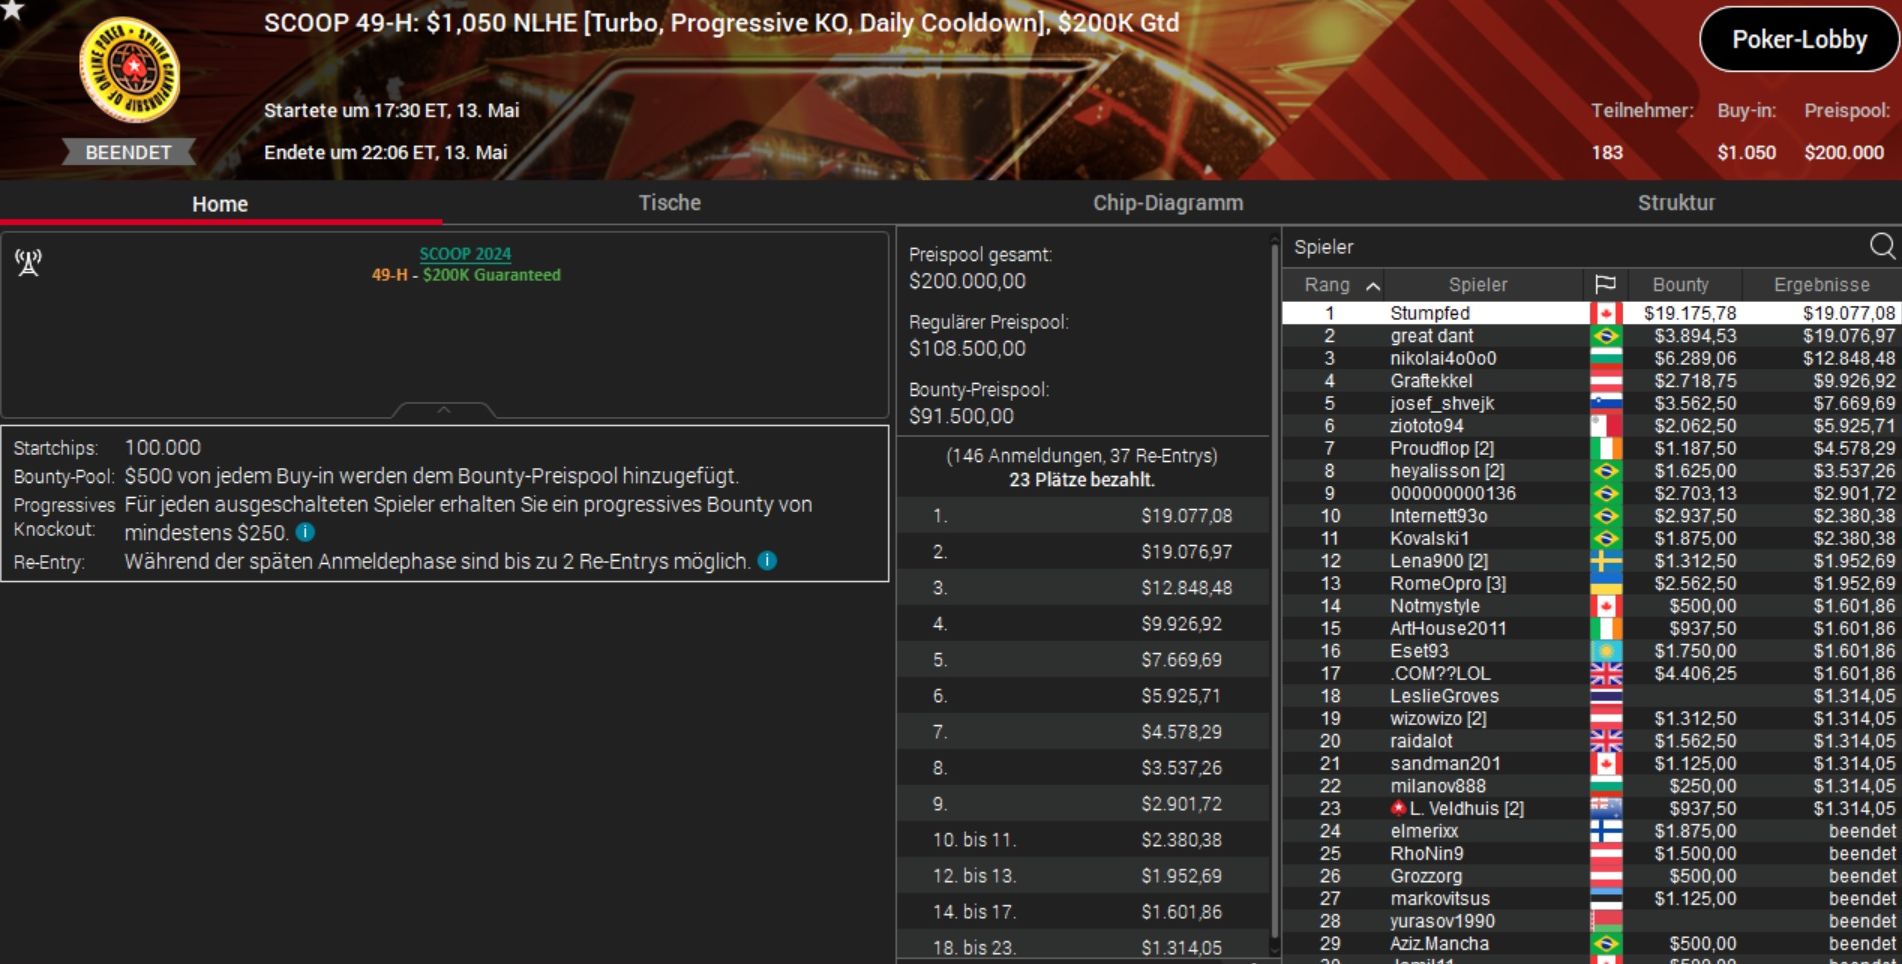
Task: Click the broadcast antenna icon
Action: 28,263
